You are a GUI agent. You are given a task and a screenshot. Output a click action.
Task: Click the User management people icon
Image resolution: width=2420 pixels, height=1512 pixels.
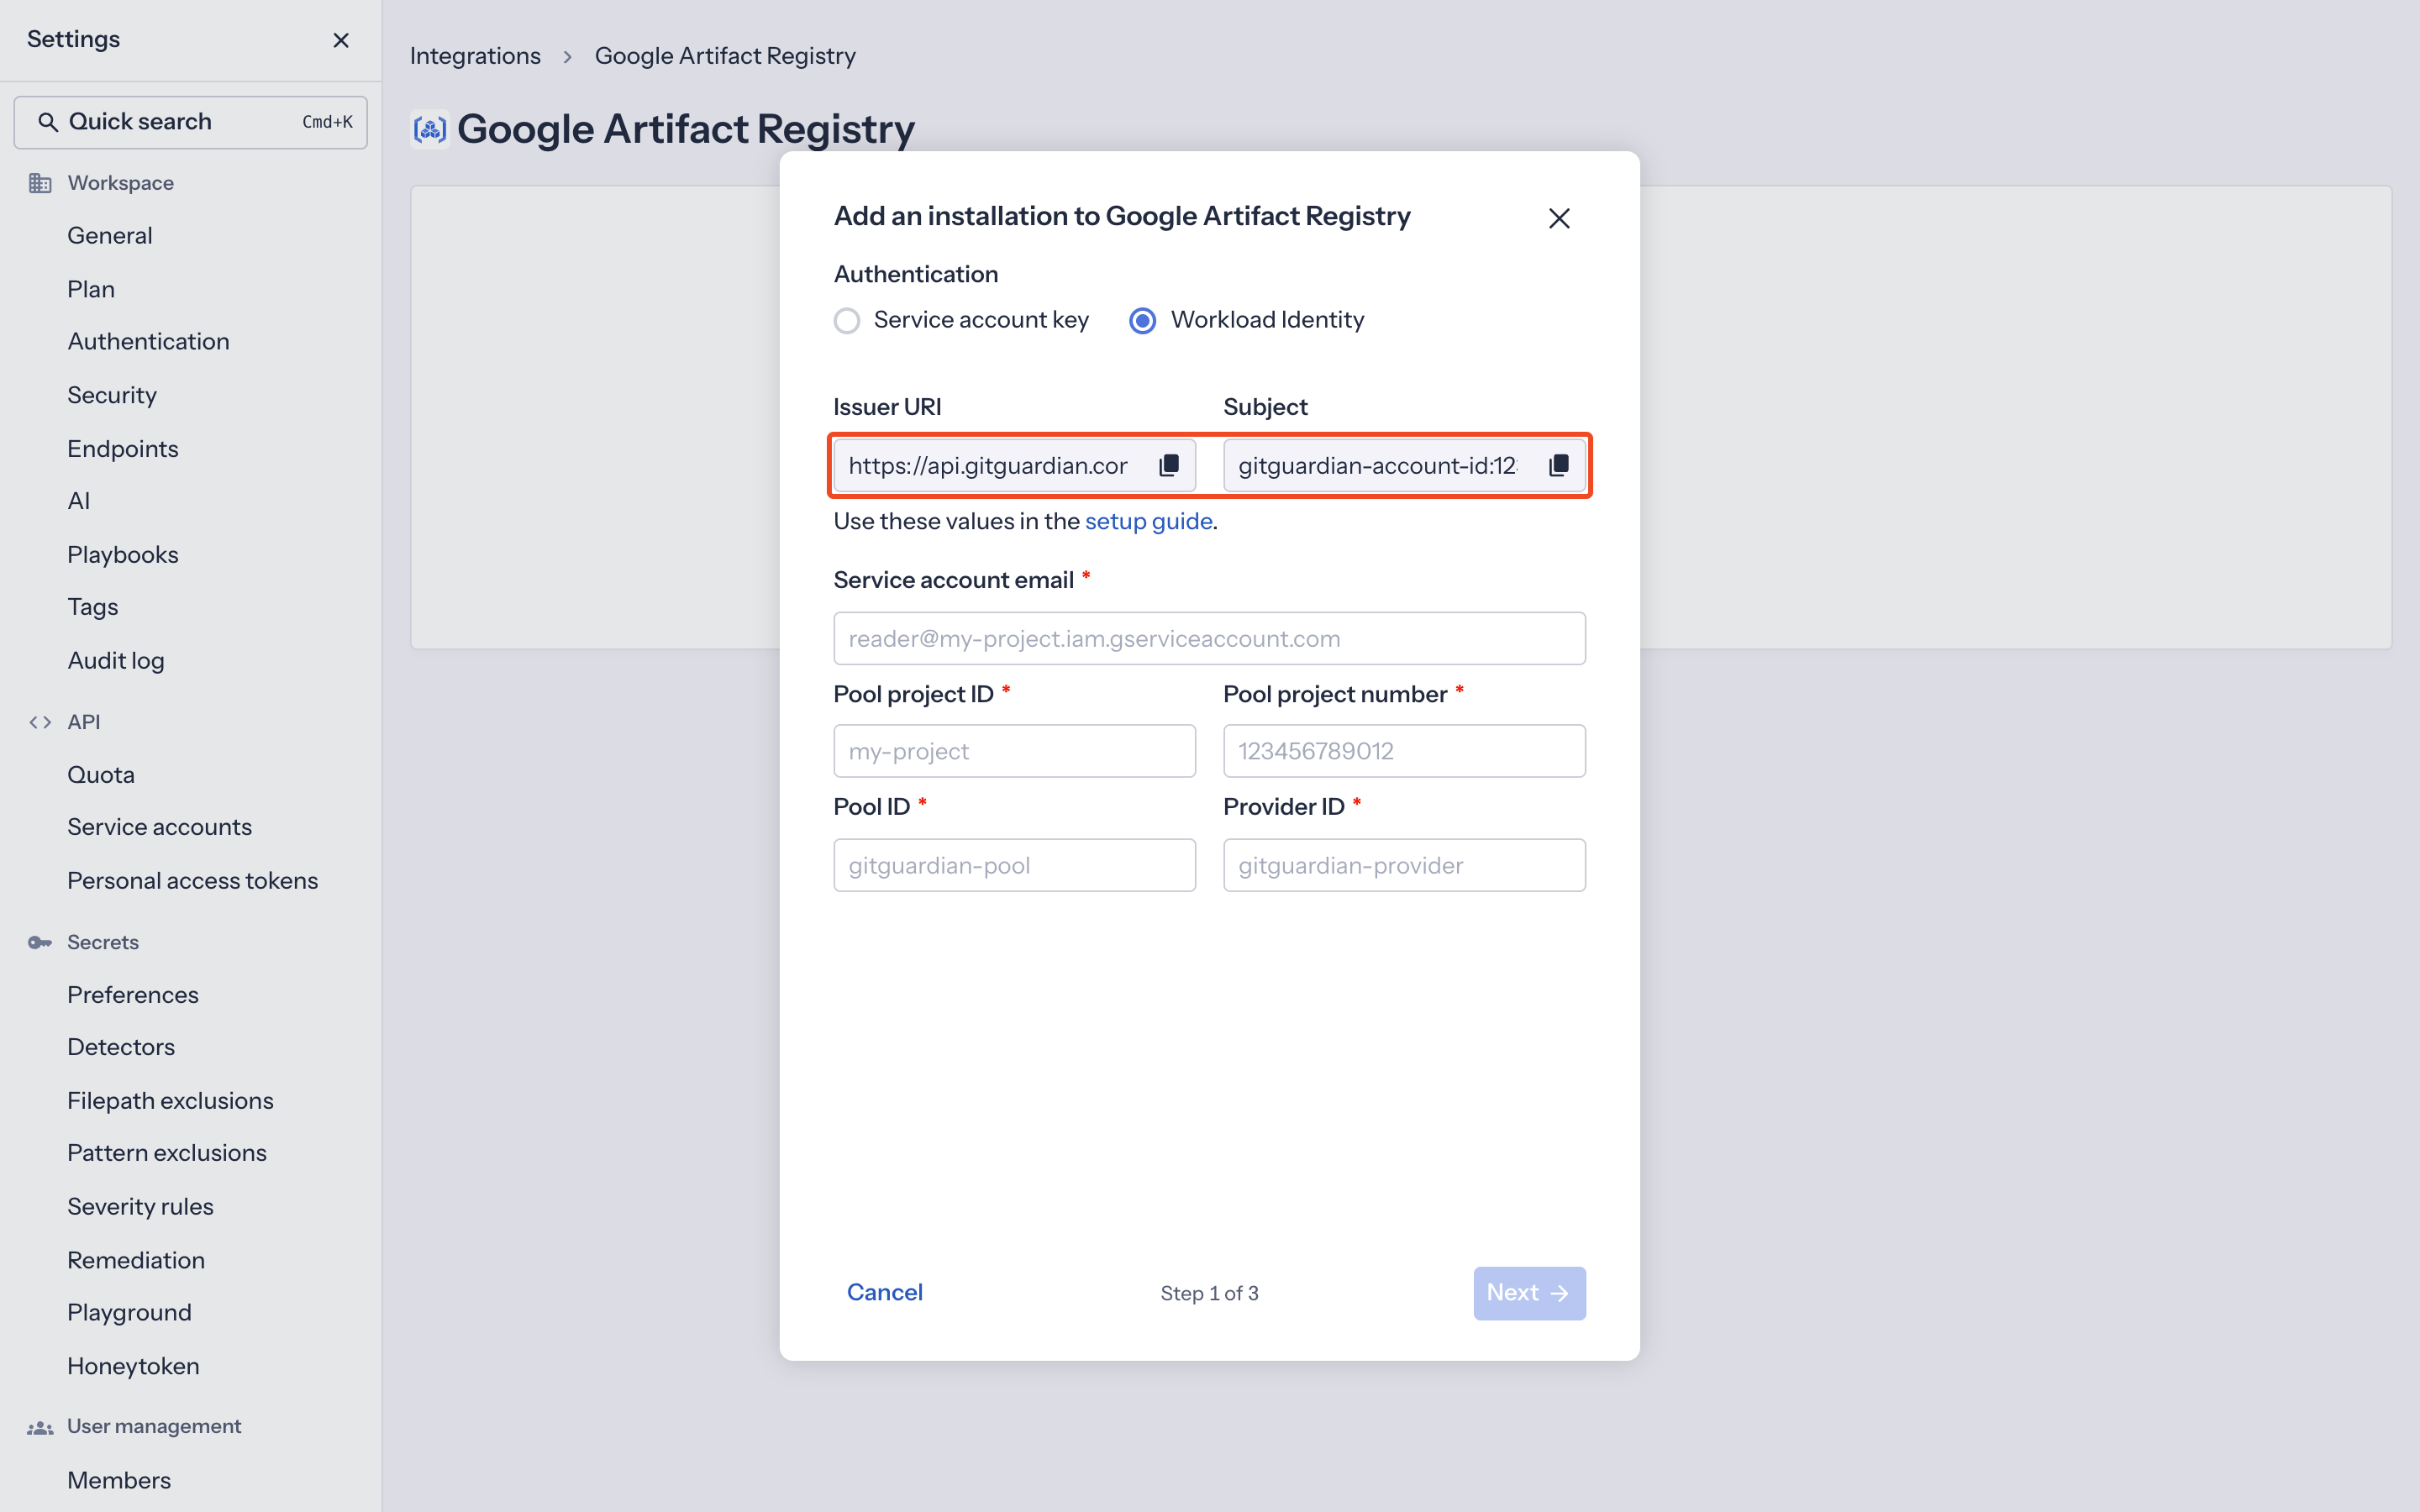coord(40,1427)
